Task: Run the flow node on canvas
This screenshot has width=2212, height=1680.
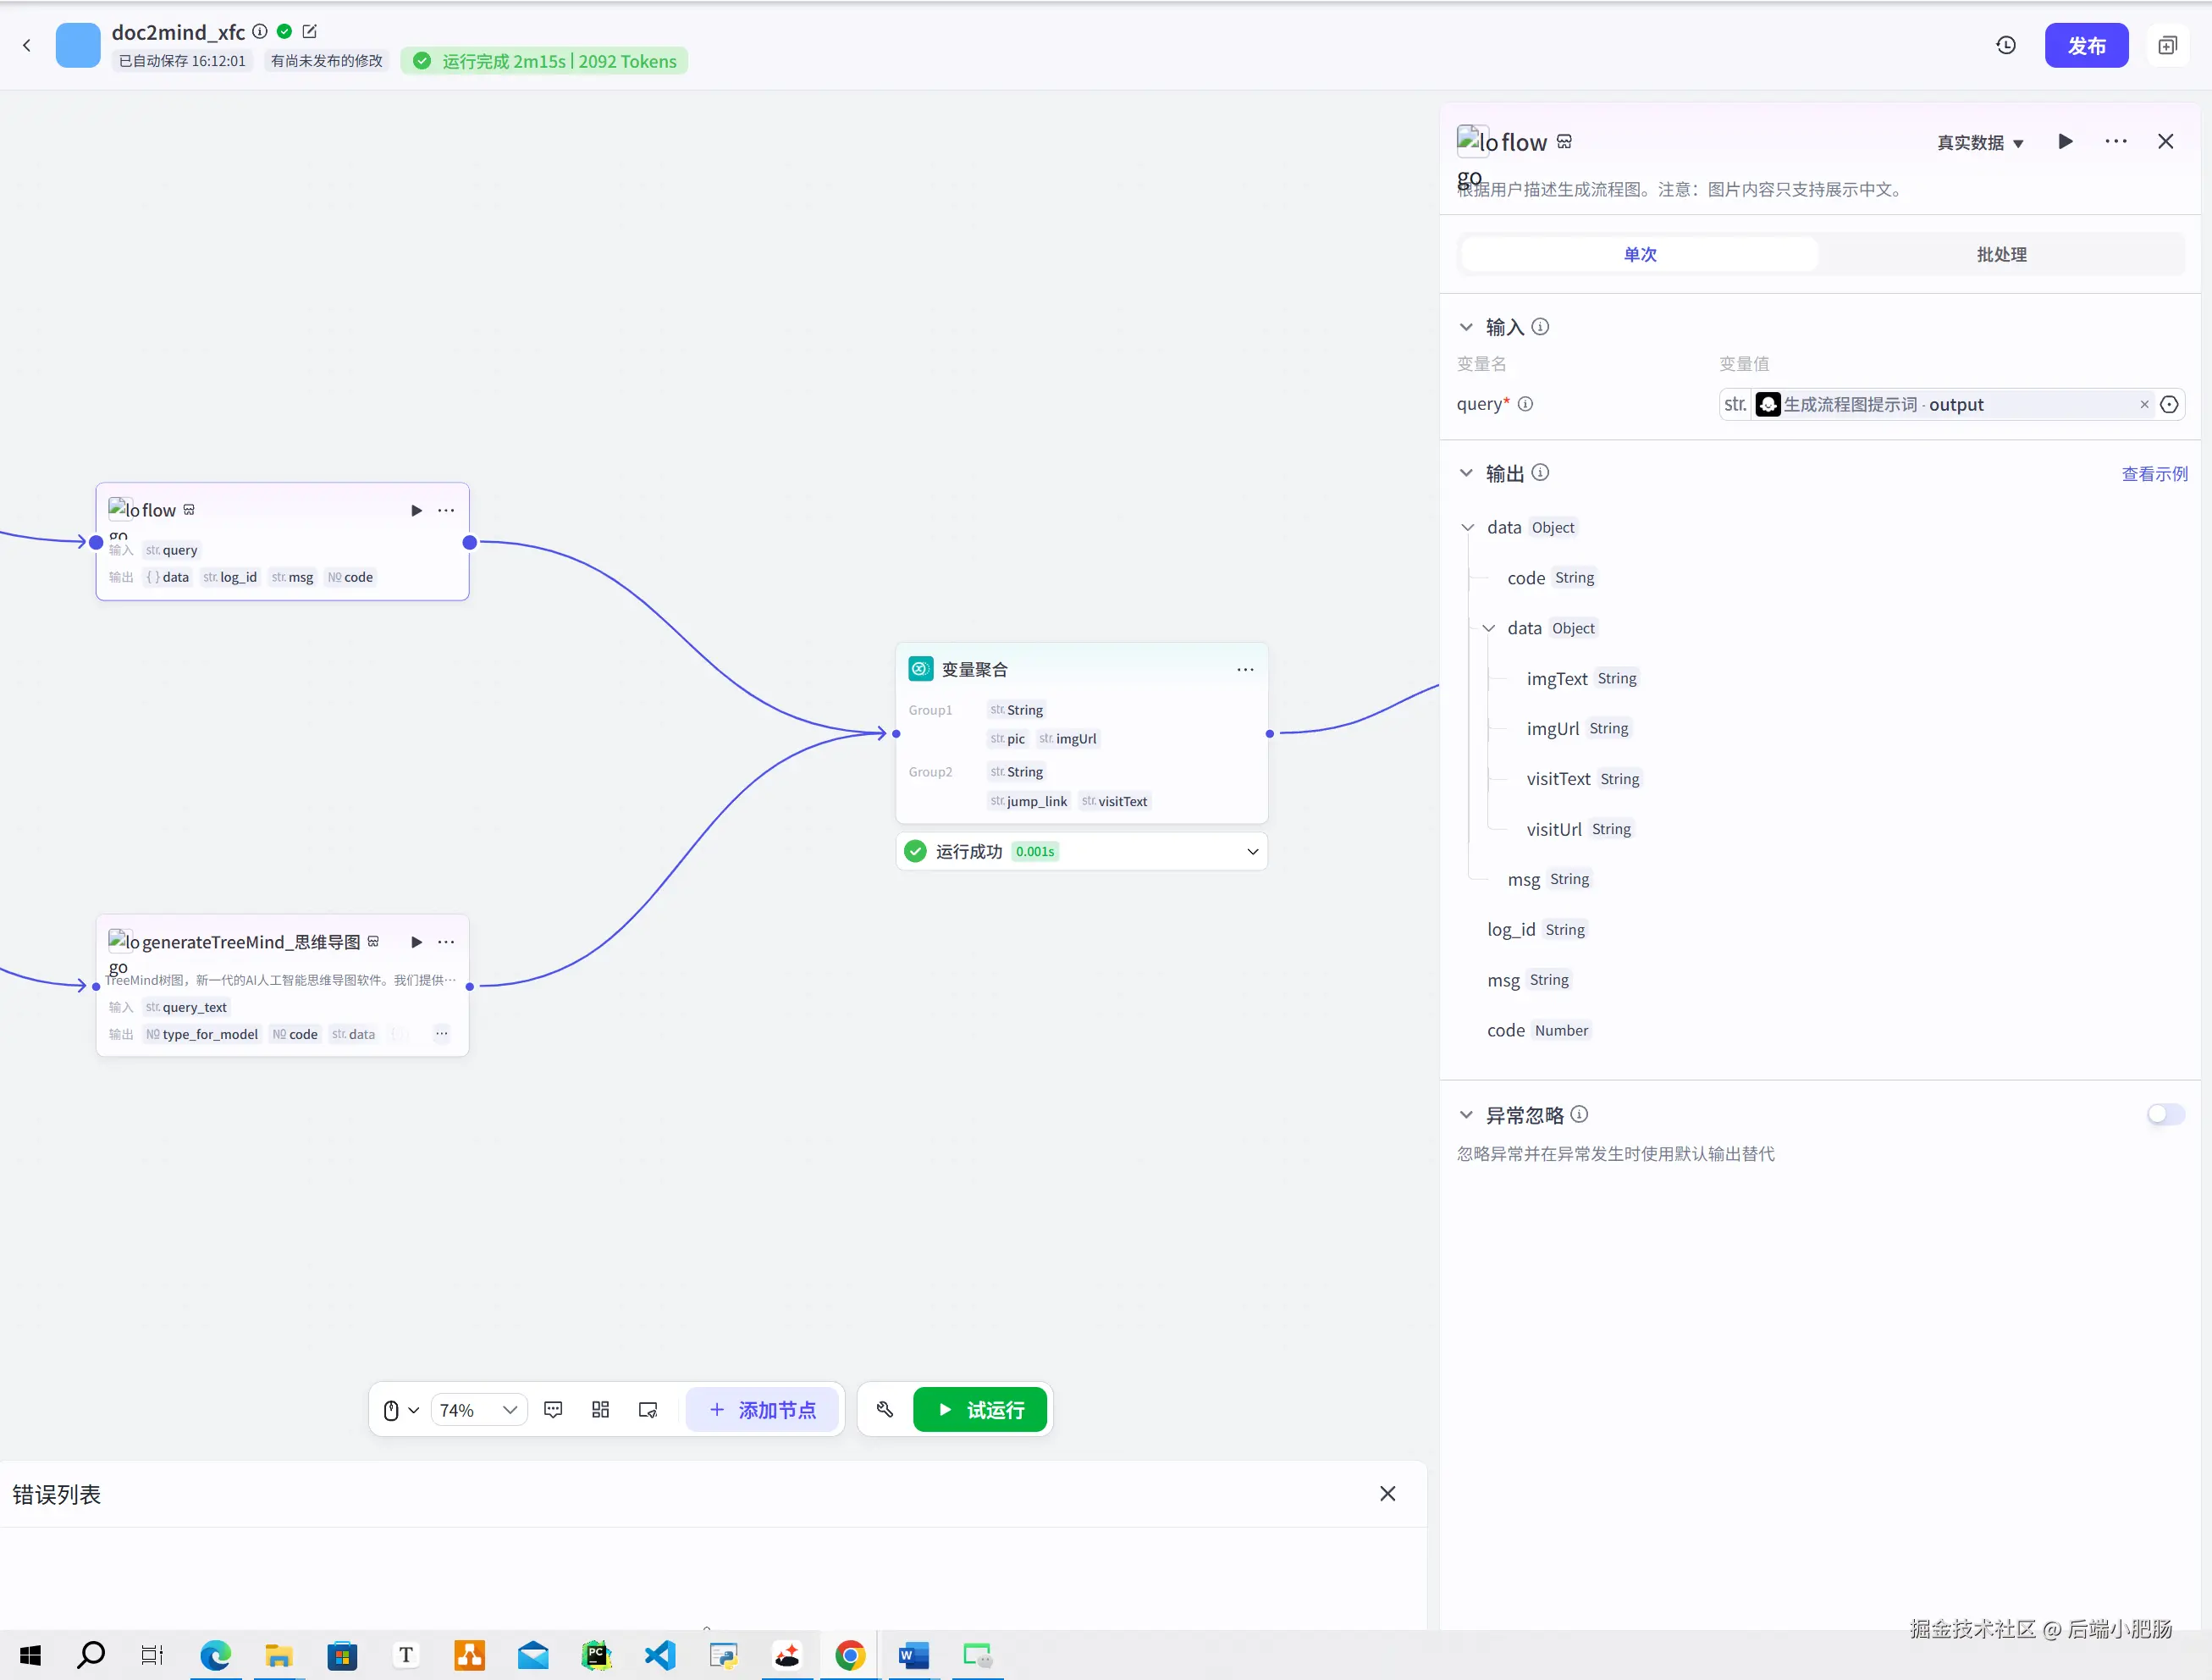Action: [x=416, y=510]
